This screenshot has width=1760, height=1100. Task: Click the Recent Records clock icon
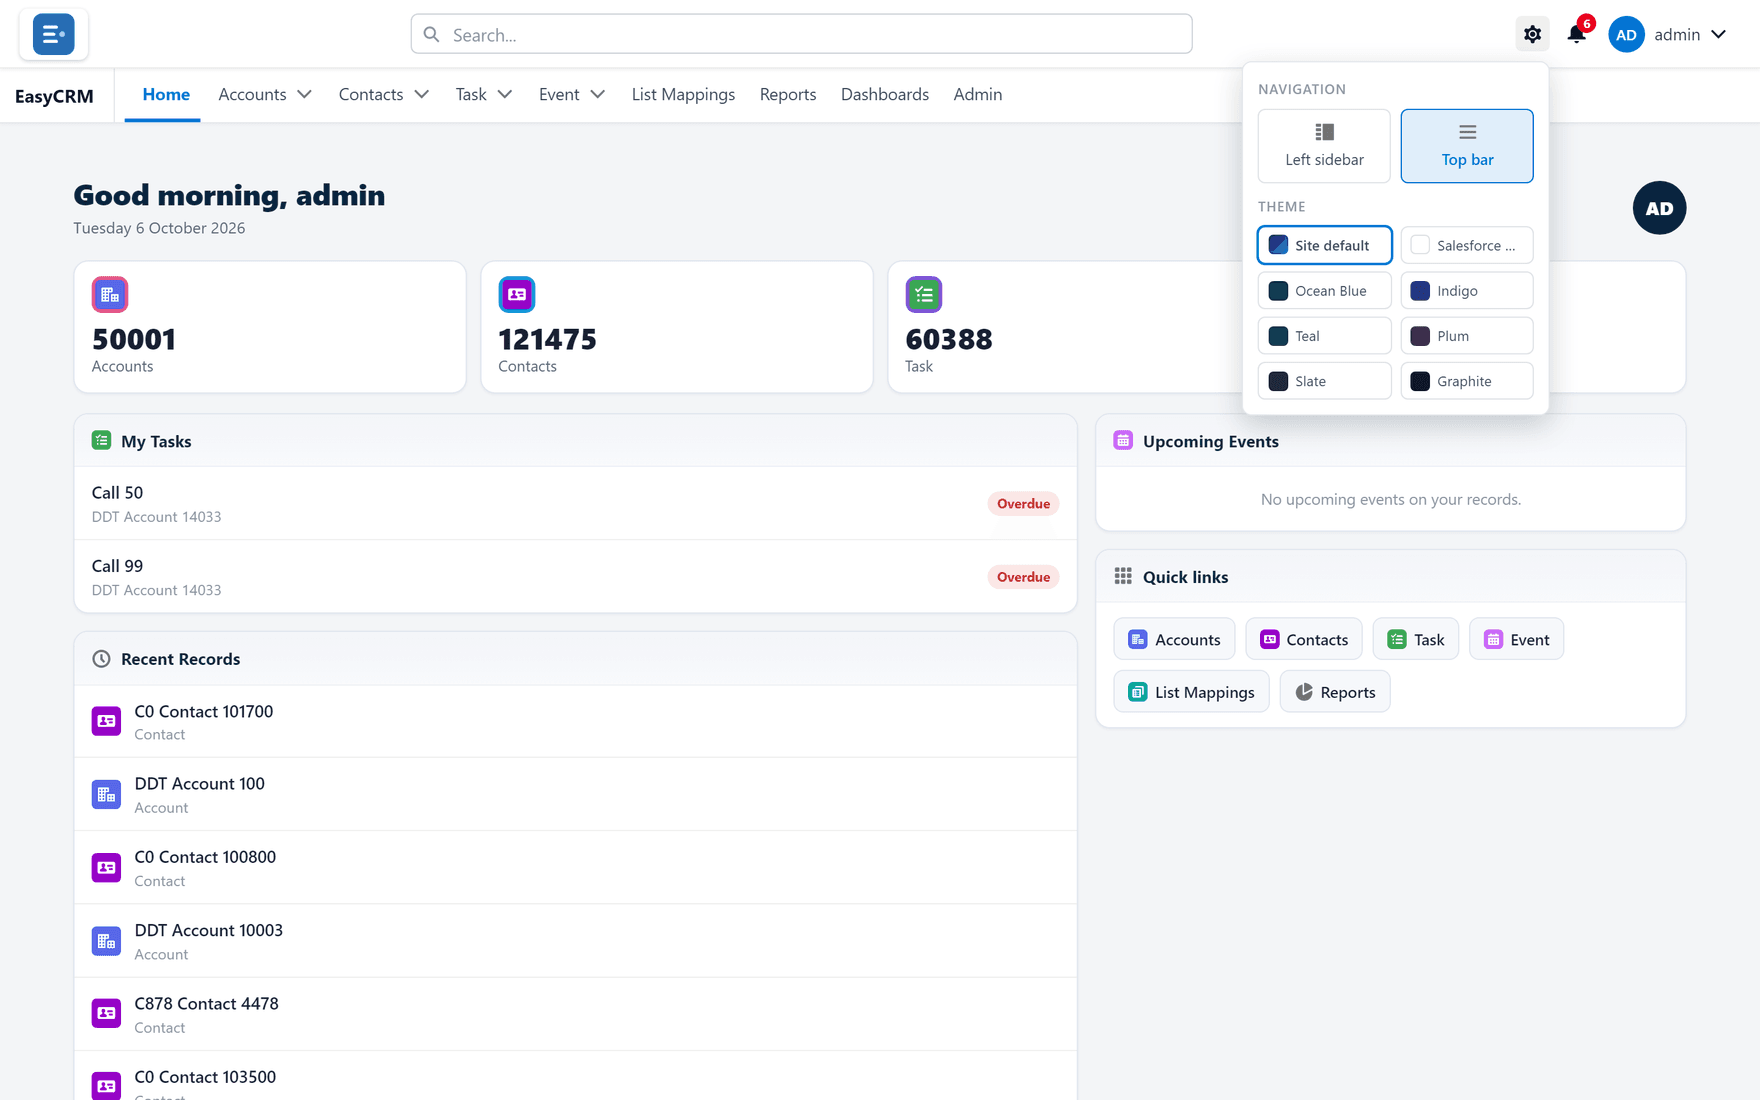tap(101, 658)
